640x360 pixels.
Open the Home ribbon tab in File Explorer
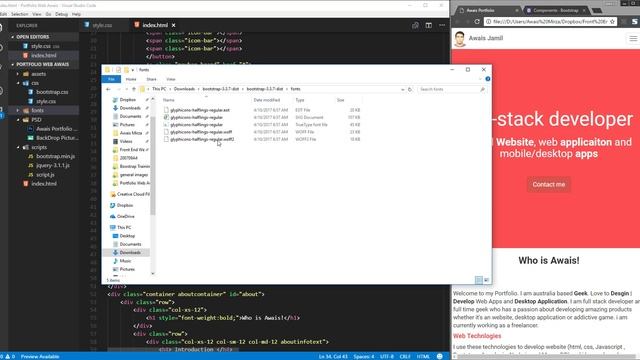[131, 79]
